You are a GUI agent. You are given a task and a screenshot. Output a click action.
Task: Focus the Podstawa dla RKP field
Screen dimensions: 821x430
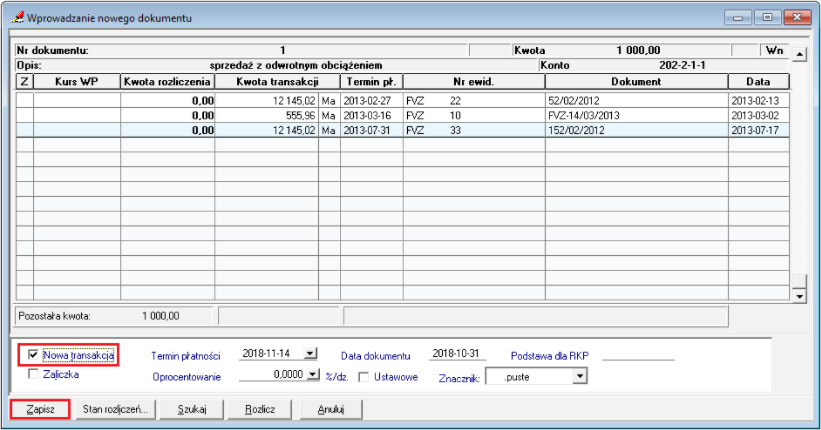[x=638, y=355]
